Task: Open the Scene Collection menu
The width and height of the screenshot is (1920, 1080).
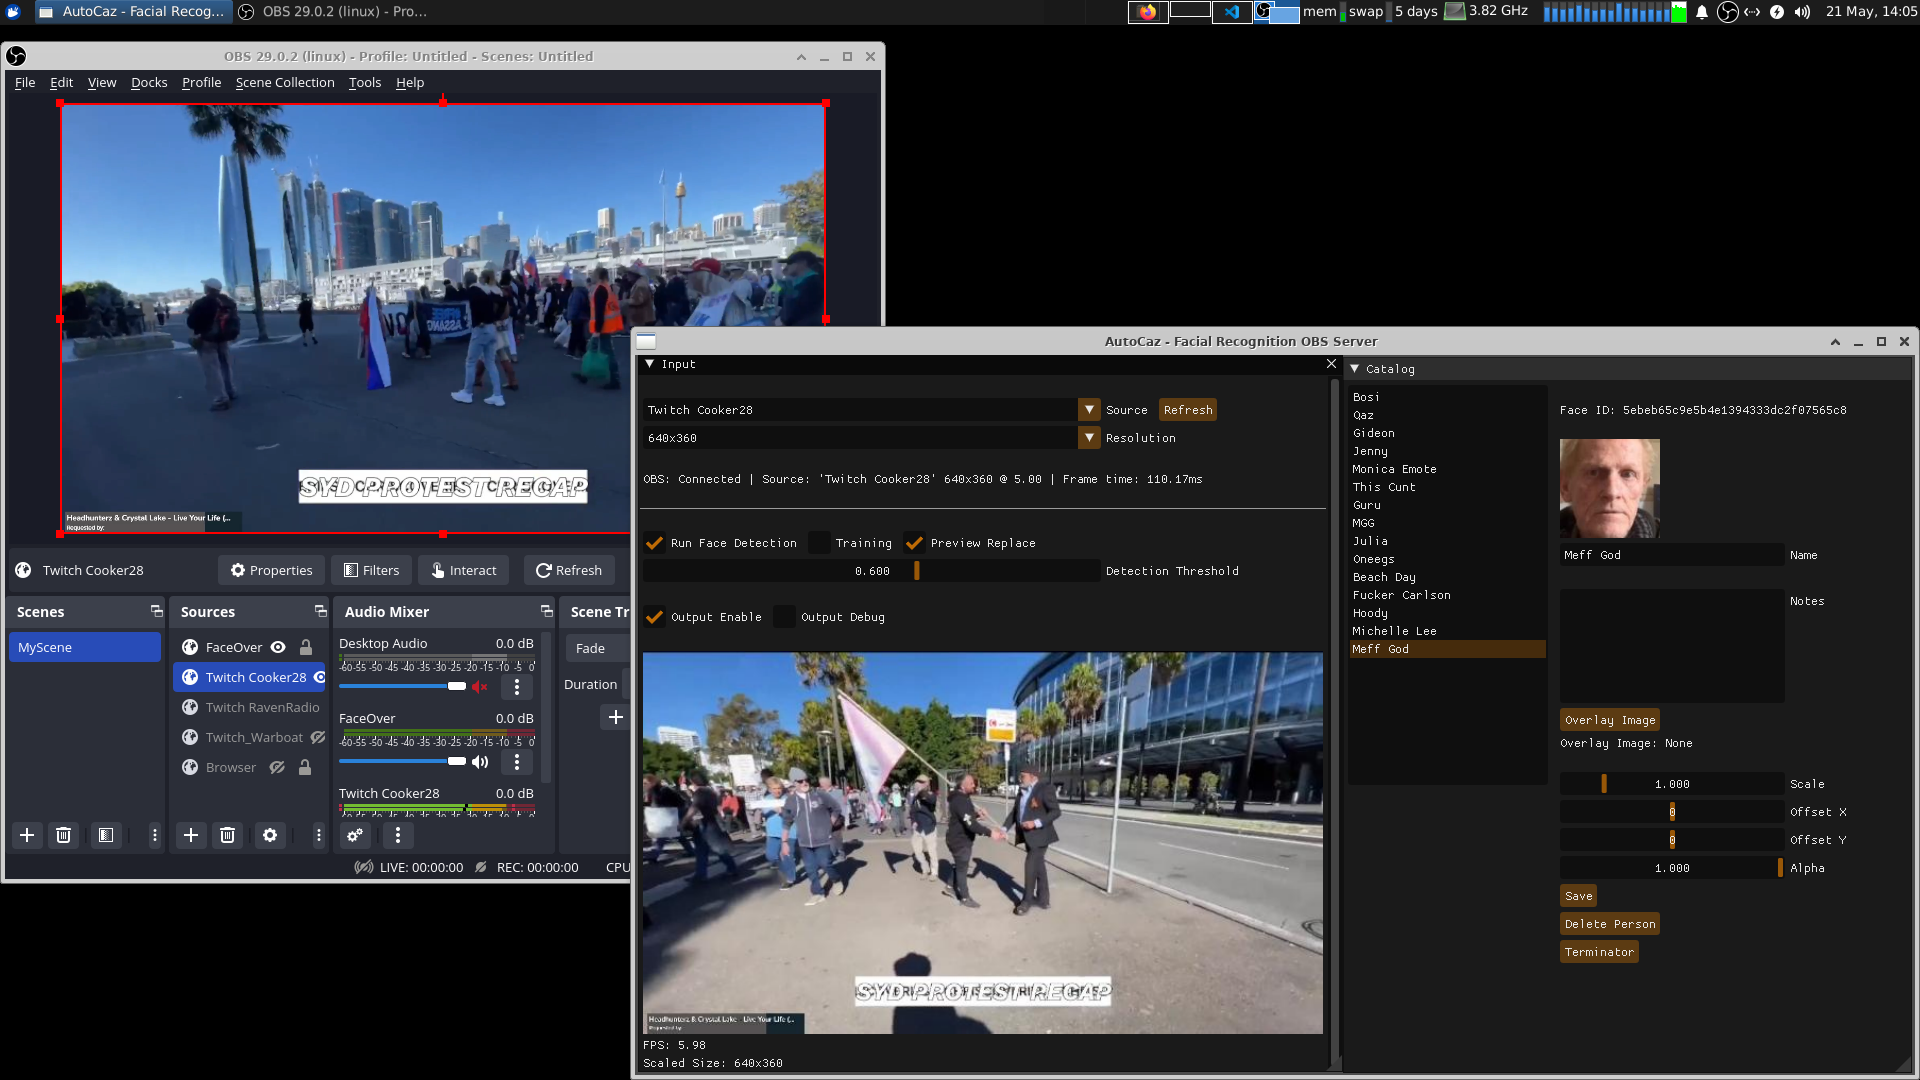Action: (285, 82)
